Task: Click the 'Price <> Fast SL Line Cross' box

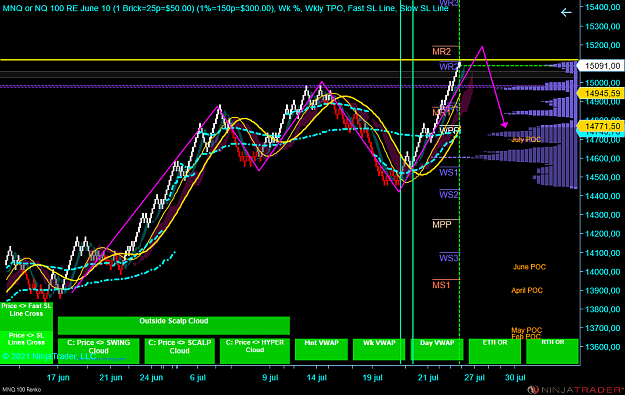Action: point(26,316)
